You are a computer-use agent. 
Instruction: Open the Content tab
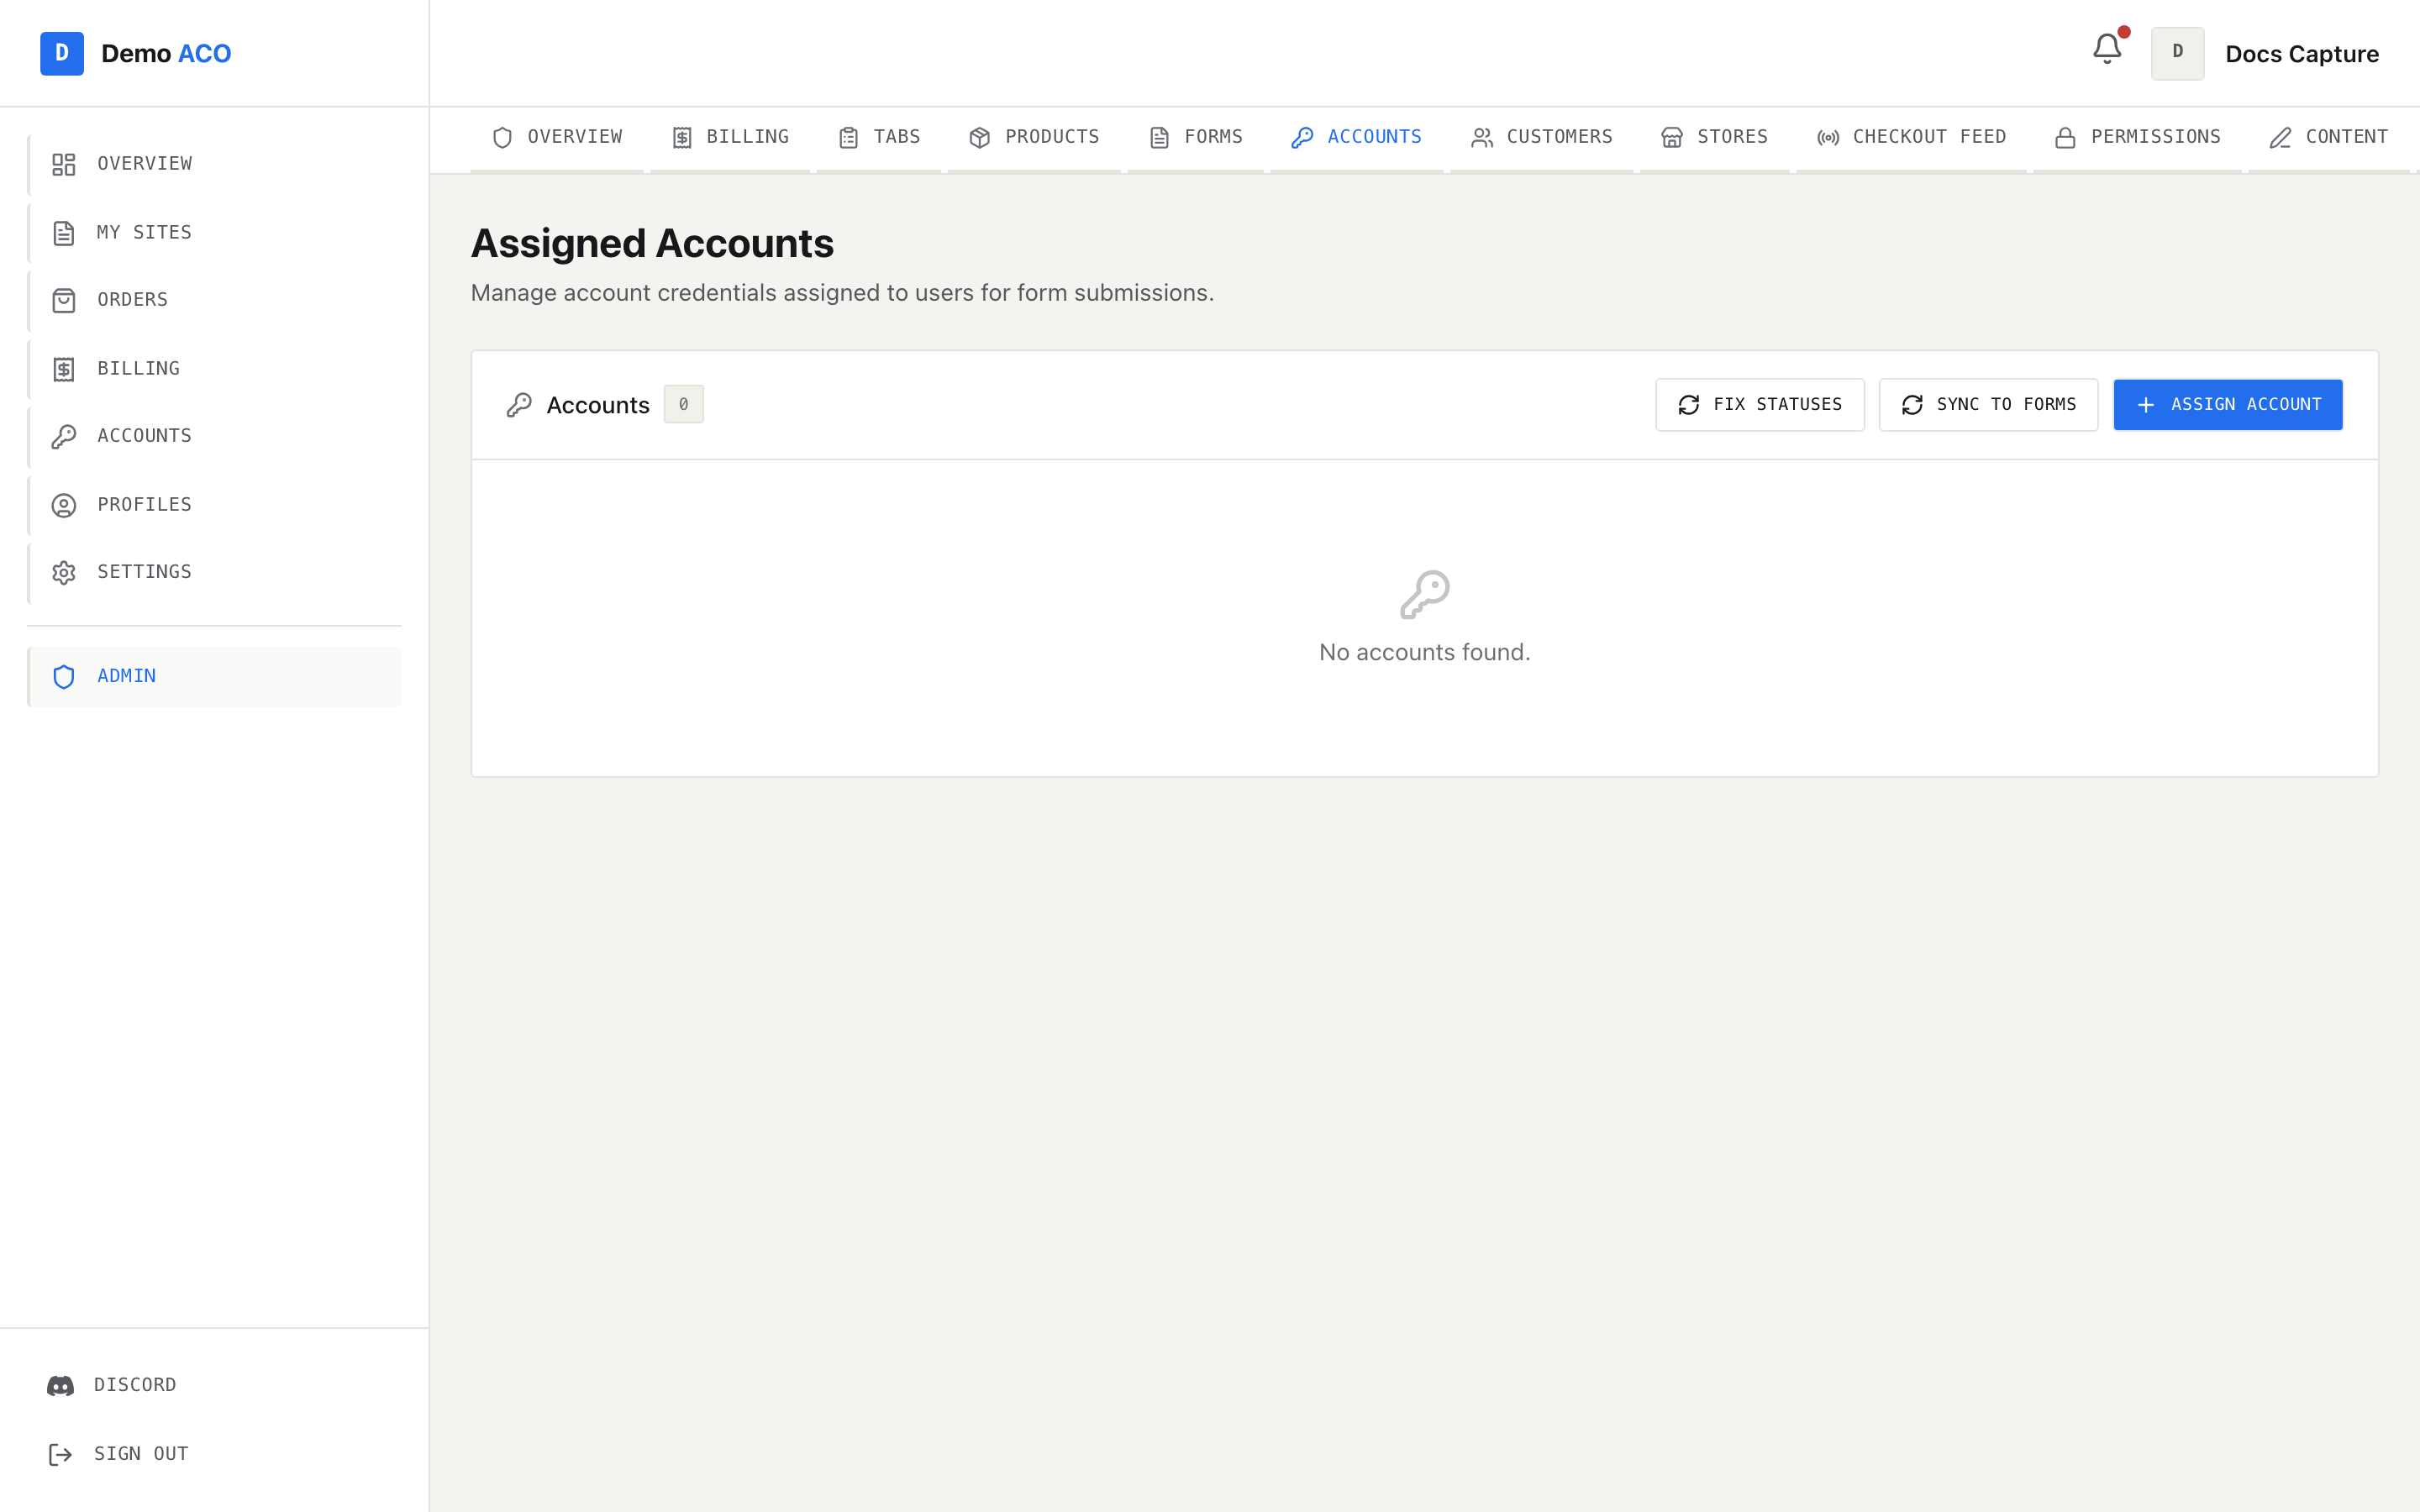pos(2329,138)
